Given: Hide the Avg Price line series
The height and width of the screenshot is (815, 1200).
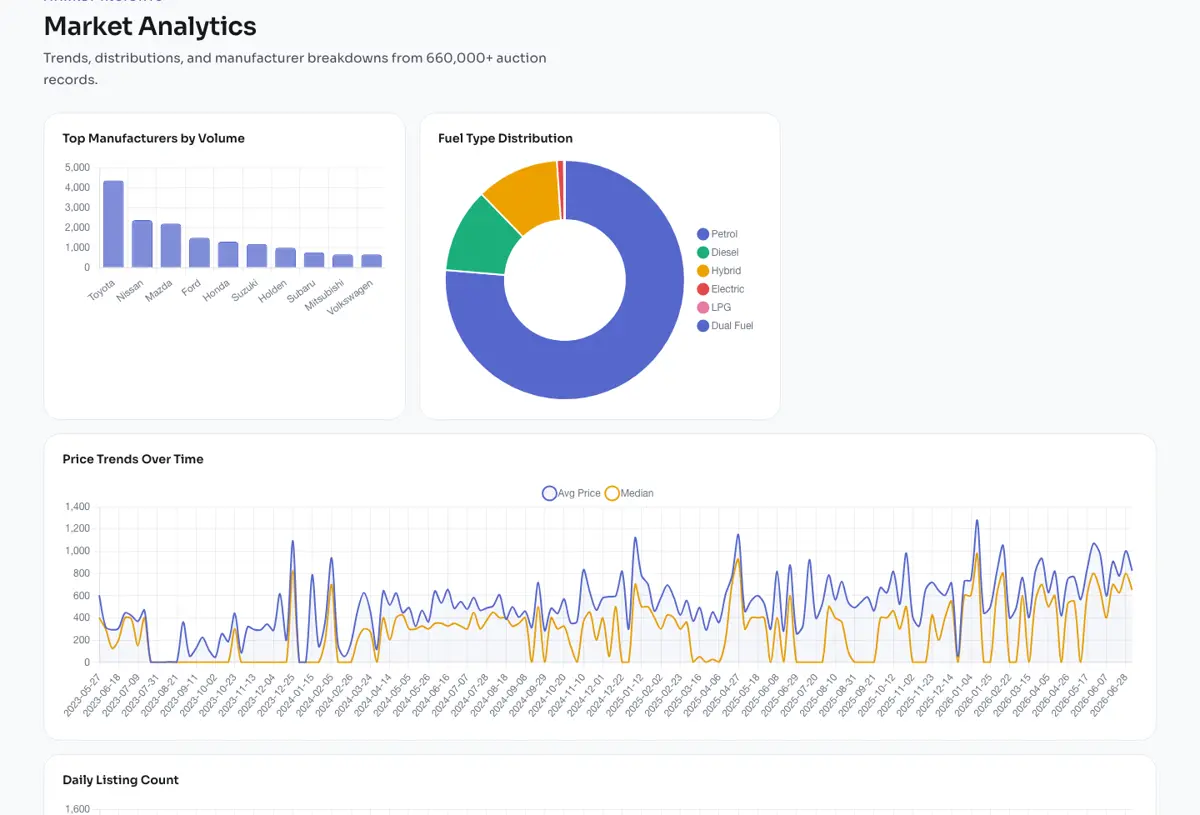Looking at the screenshot, I should coord(572,493).
